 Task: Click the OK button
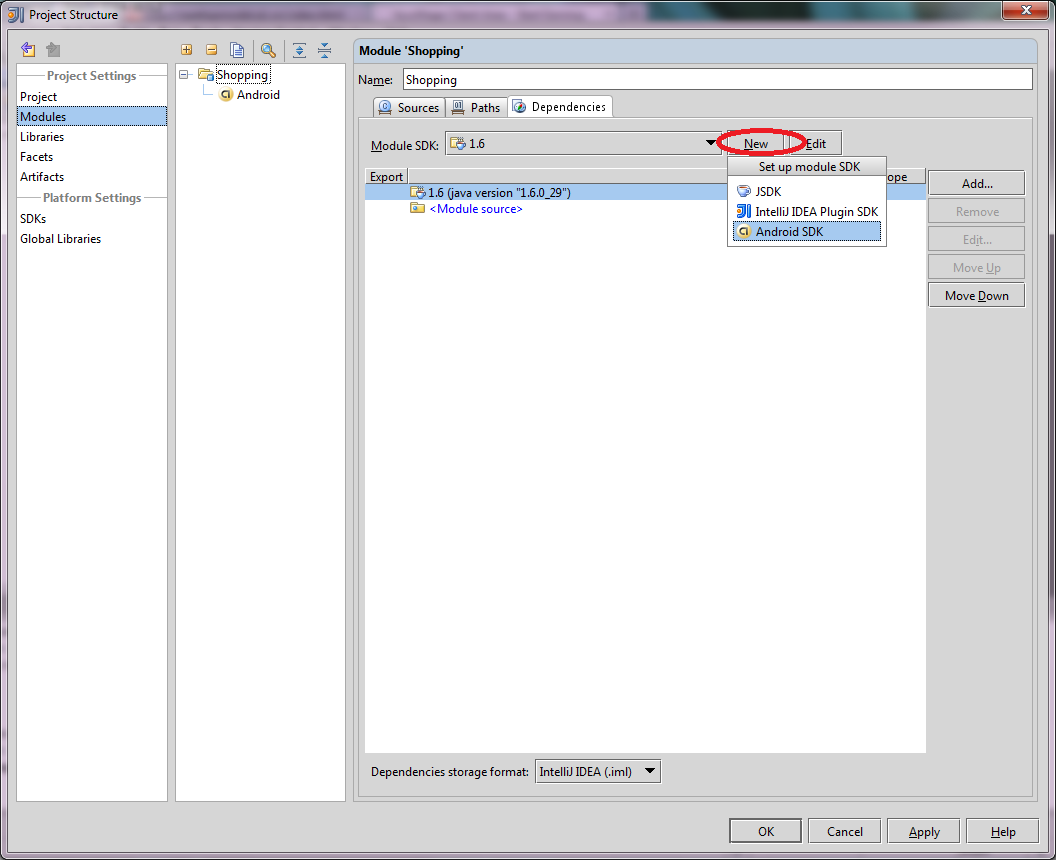coord(766,831)
